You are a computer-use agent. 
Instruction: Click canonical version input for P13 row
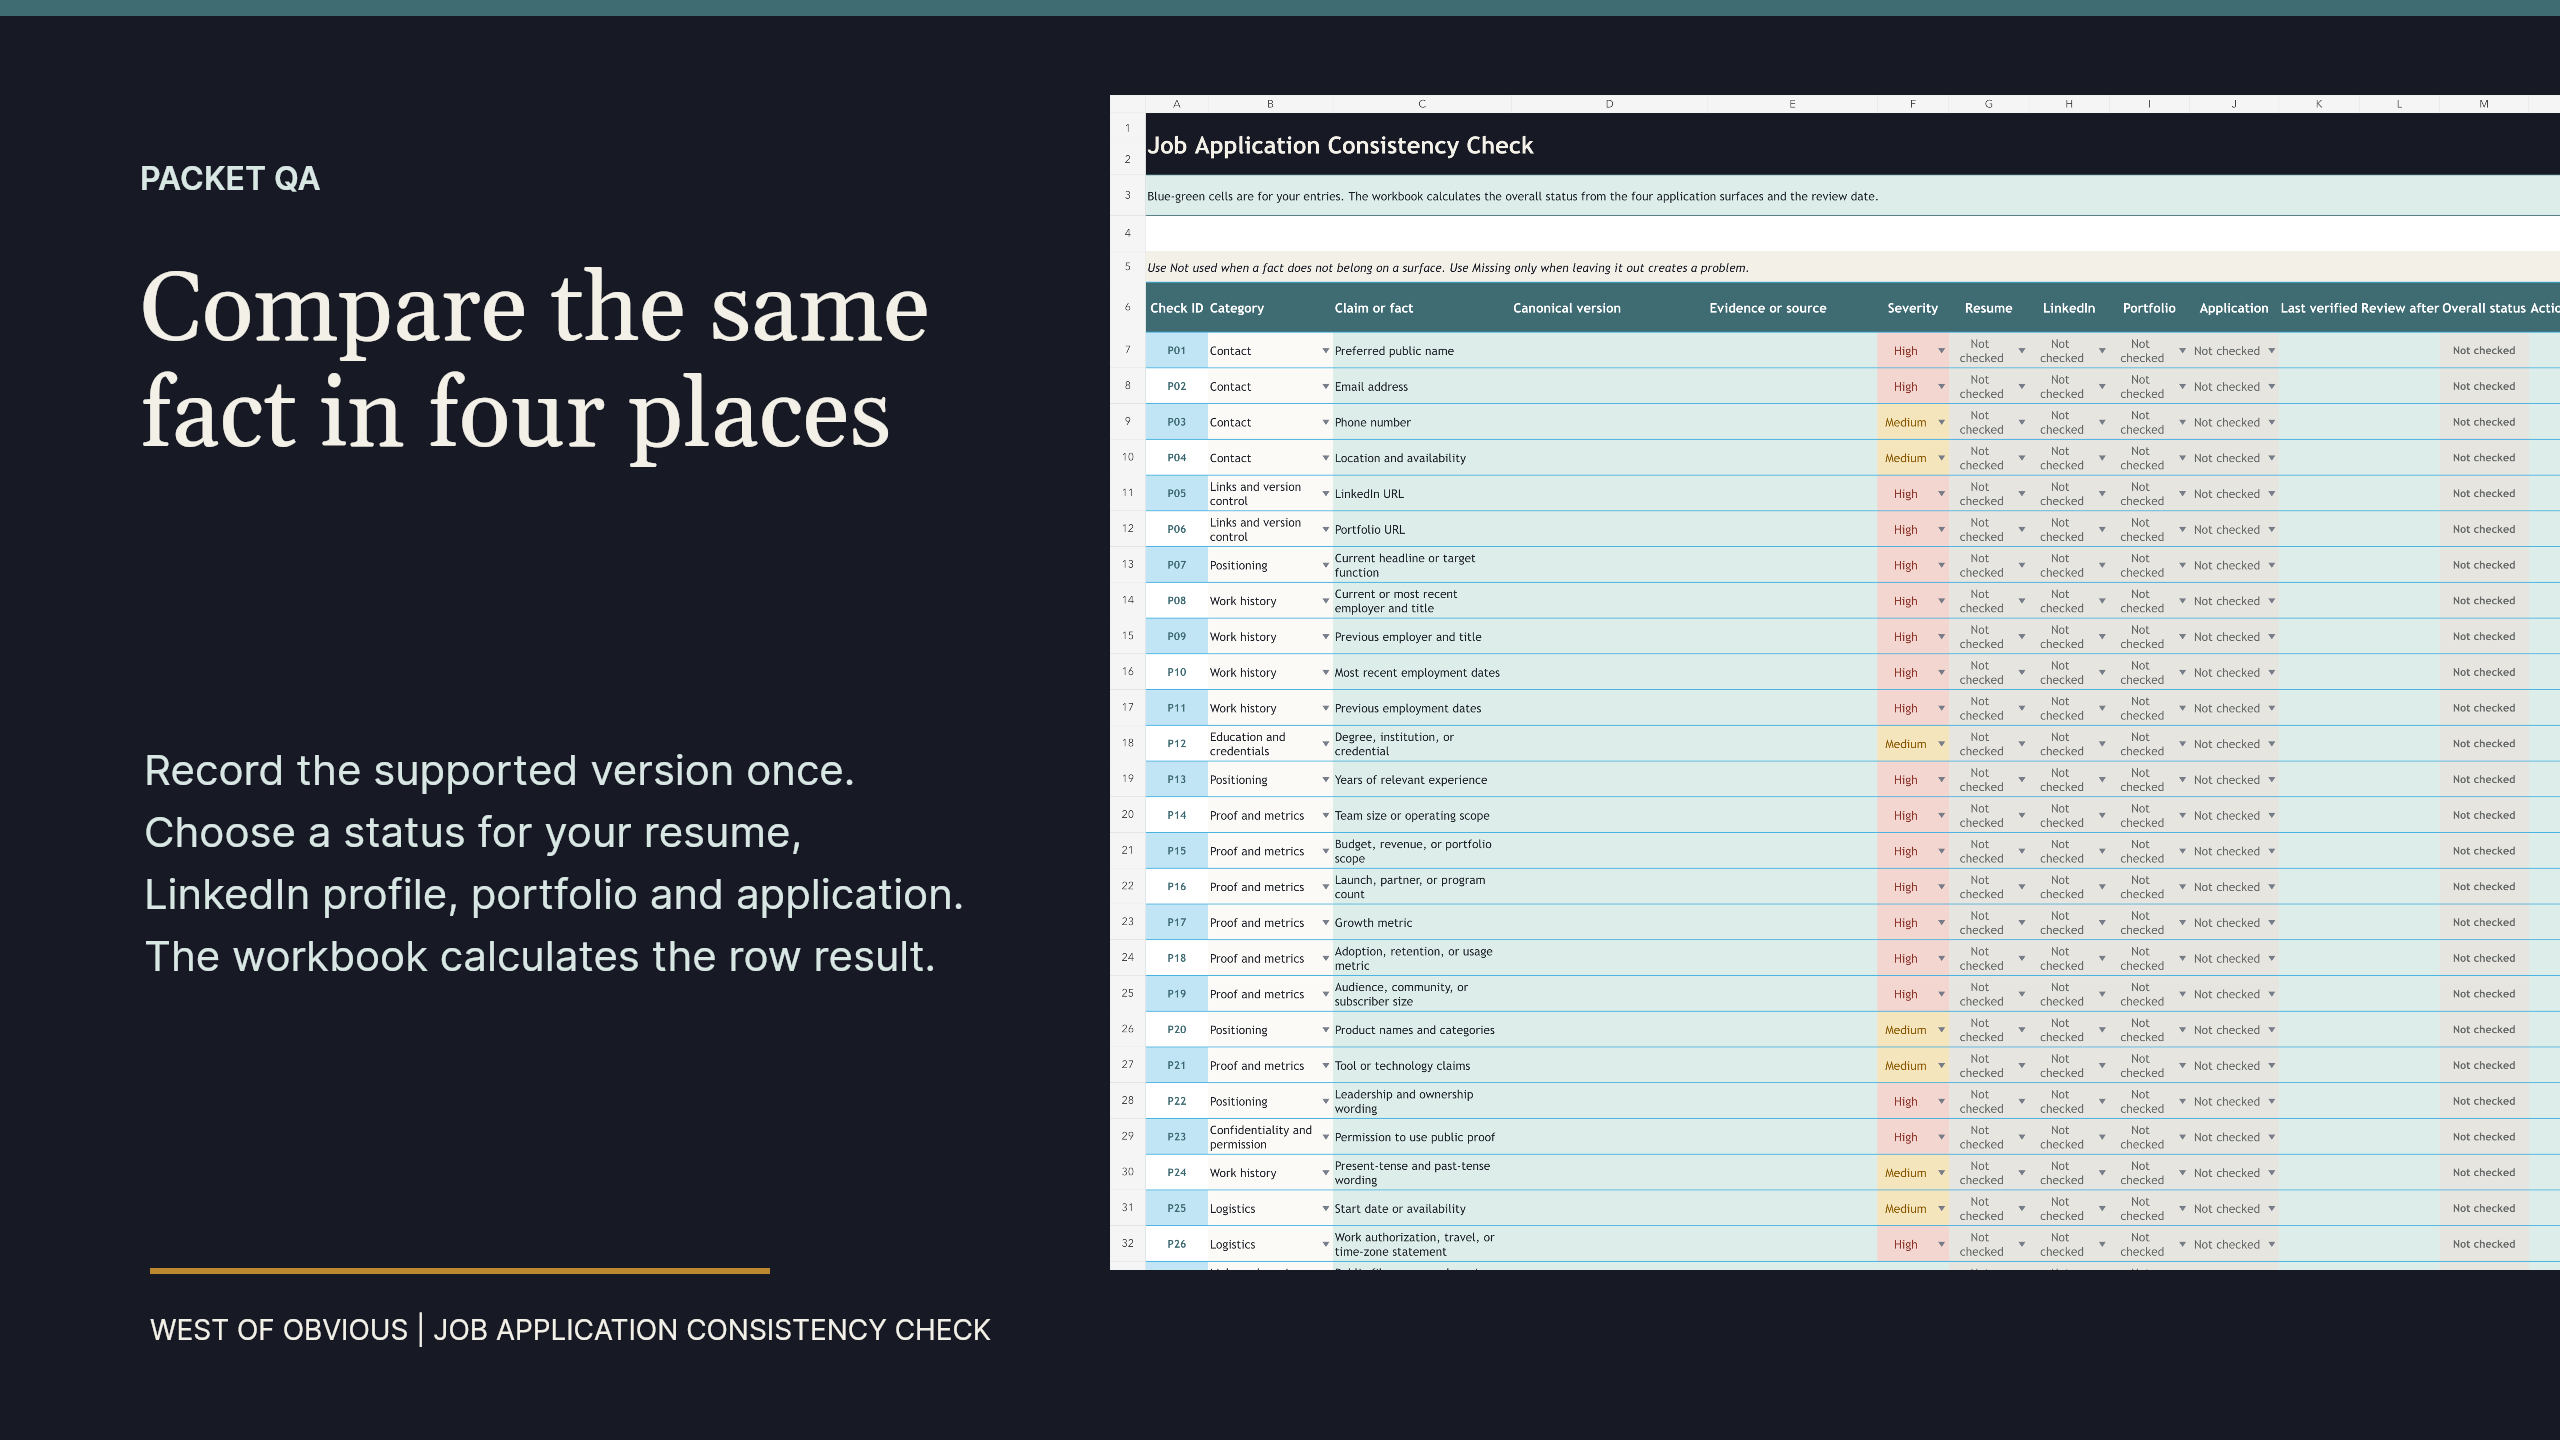[1609, 780]
